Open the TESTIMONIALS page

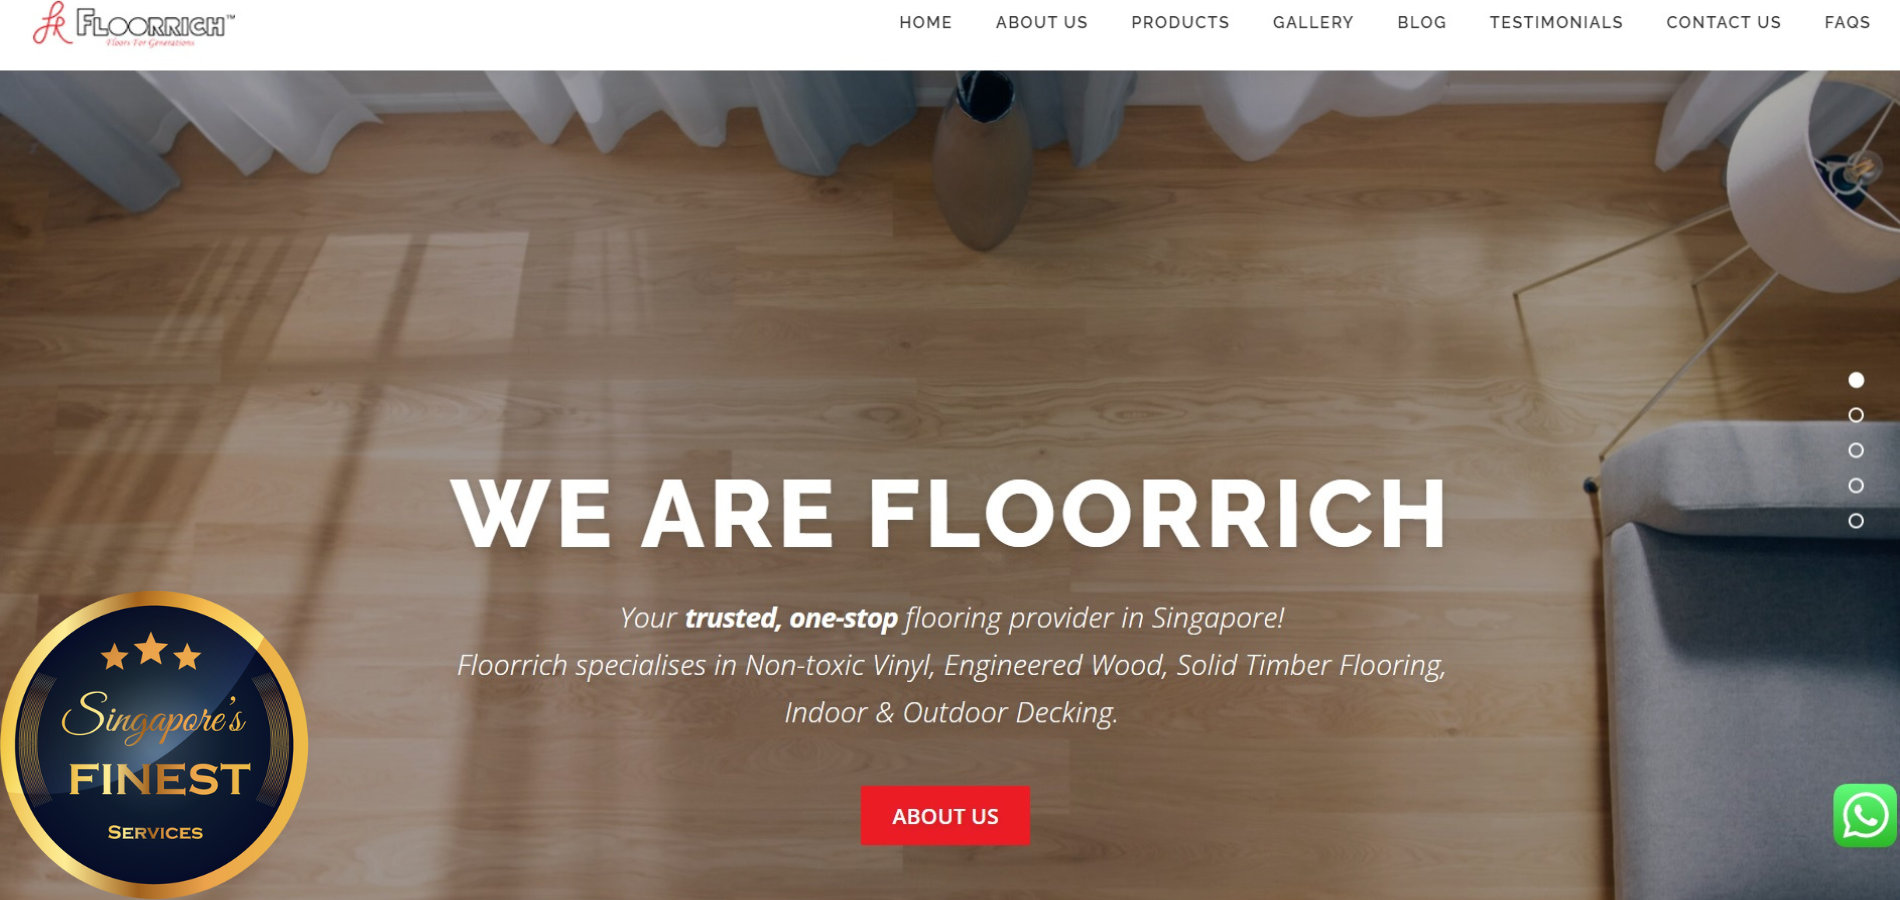coord(1556,22)
